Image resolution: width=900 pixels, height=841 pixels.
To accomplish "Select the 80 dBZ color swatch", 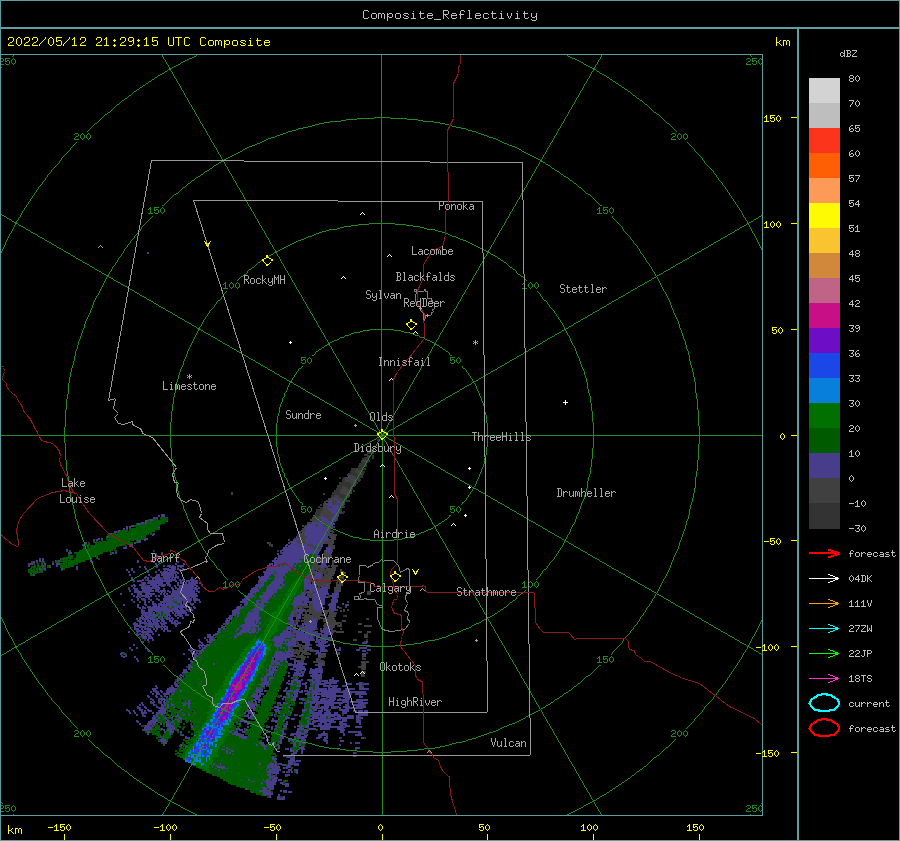I will point(824,91).
